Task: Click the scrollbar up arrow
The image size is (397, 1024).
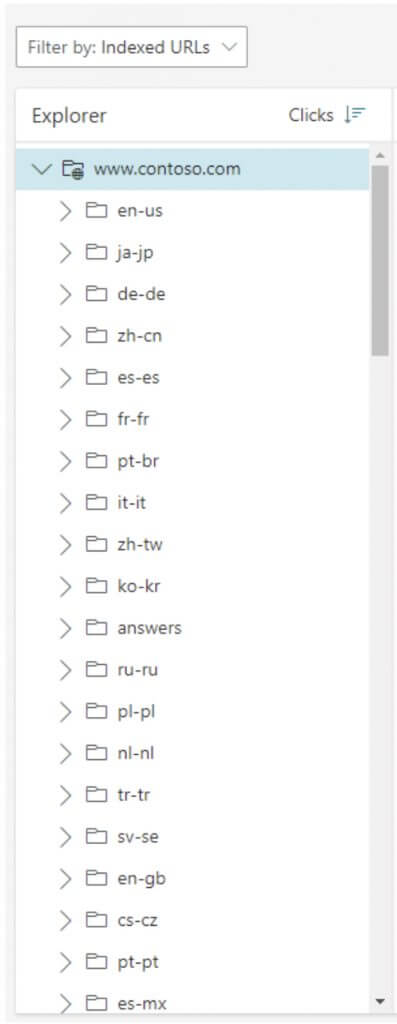Action: click(380, 155)
